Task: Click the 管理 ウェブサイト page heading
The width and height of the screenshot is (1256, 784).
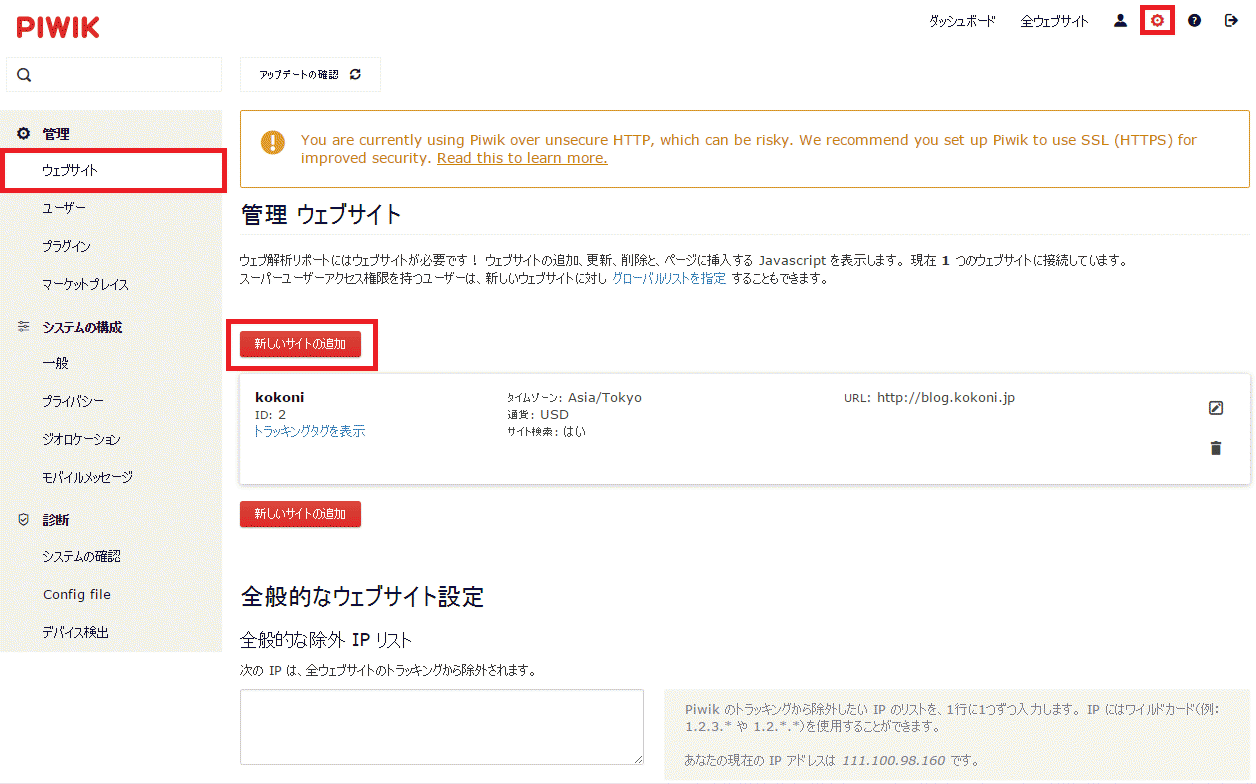Action: click(321, 214)
